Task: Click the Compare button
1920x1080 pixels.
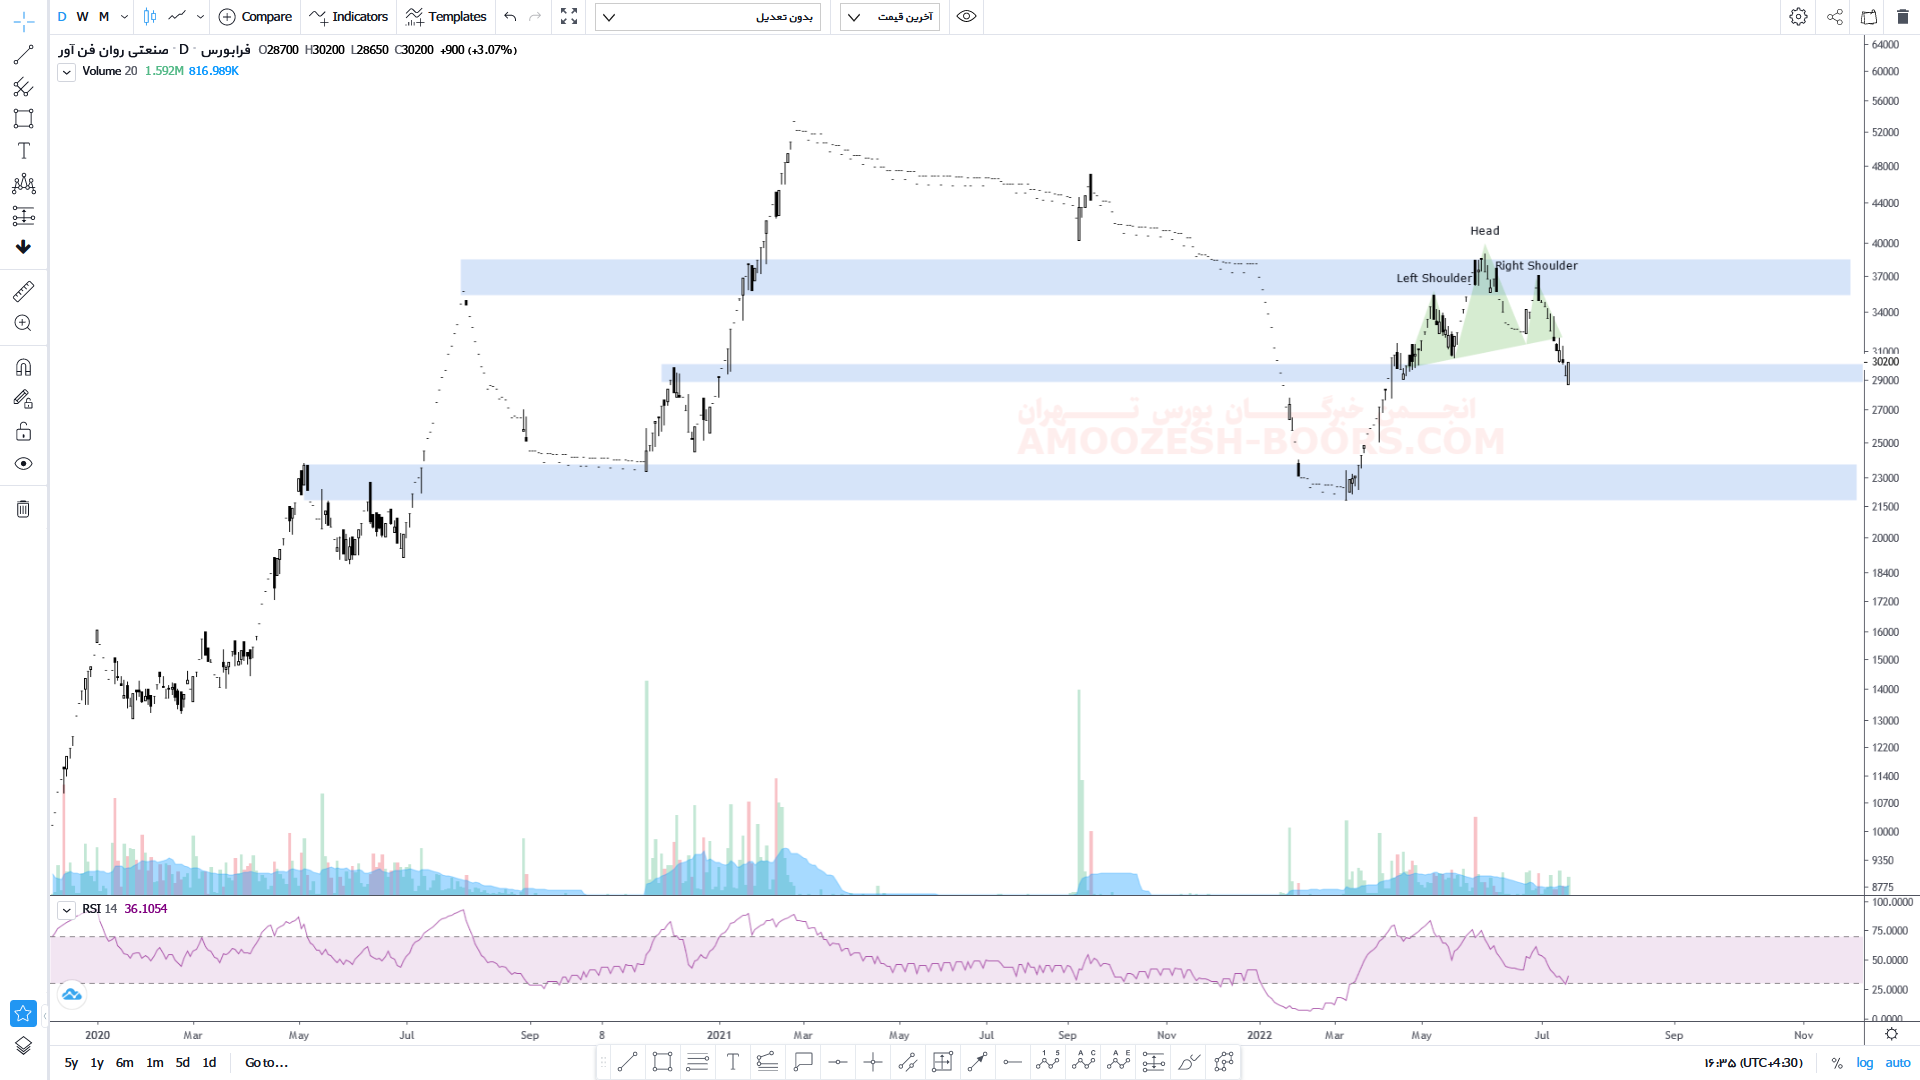Action: pyautogui.click(x=255, y=16)
